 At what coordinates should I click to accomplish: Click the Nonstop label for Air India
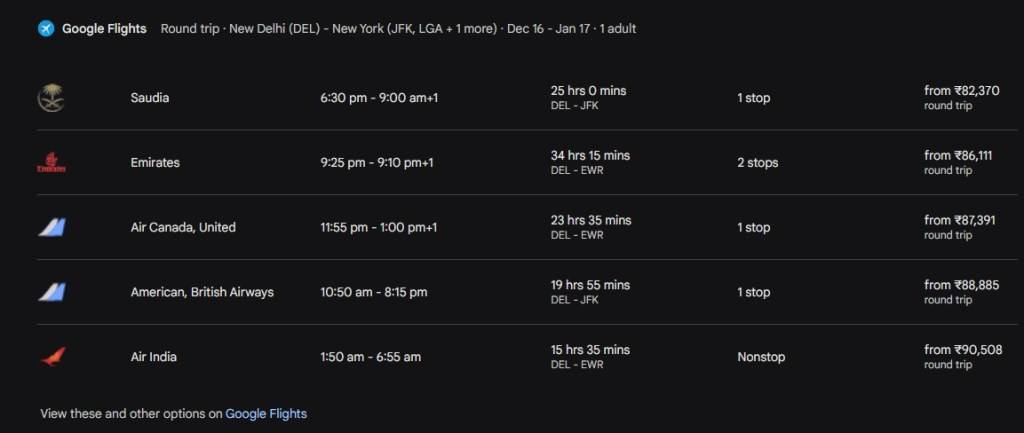tap(761, 357)
